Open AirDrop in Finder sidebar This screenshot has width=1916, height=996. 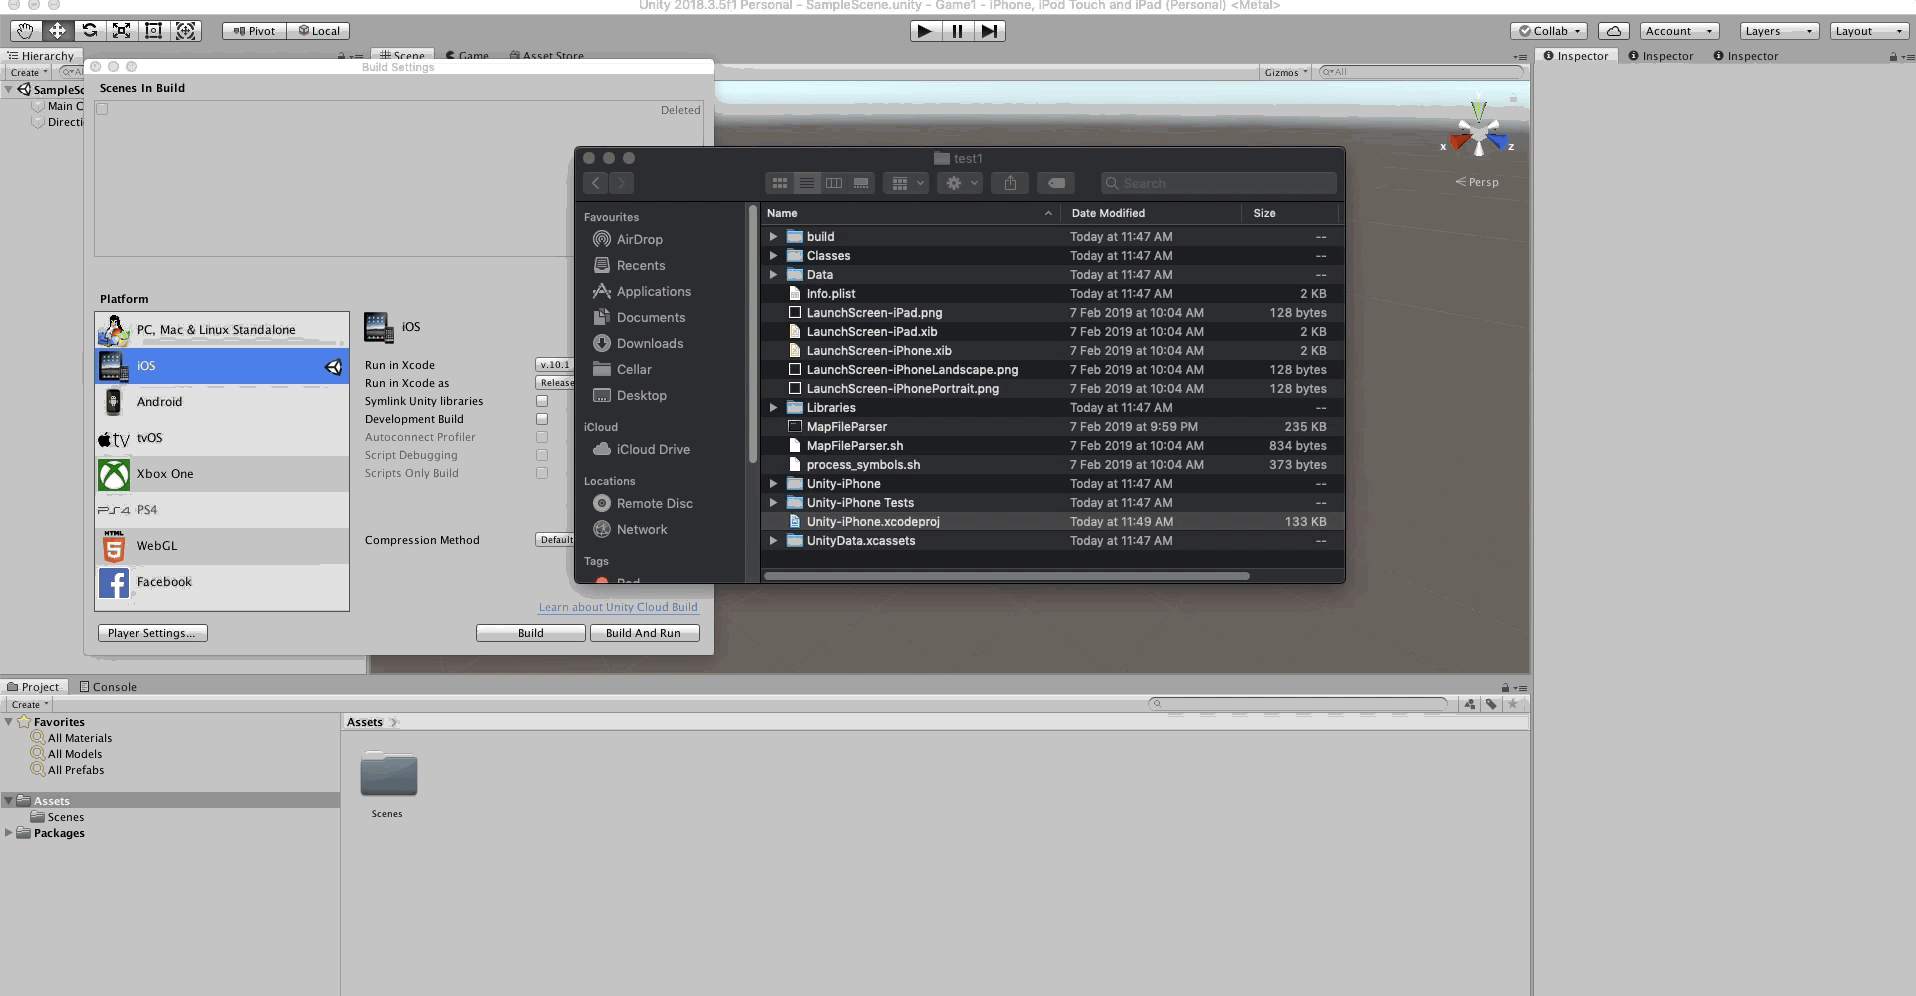point(639,240)
